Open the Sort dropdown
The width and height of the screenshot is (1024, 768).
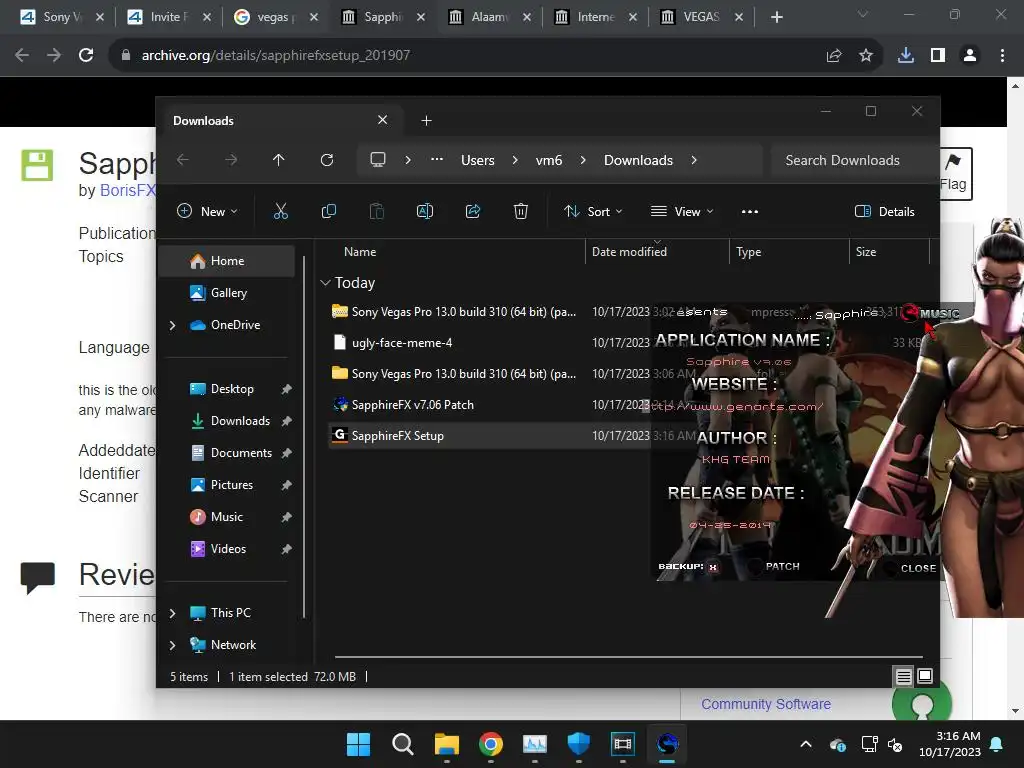594,212
